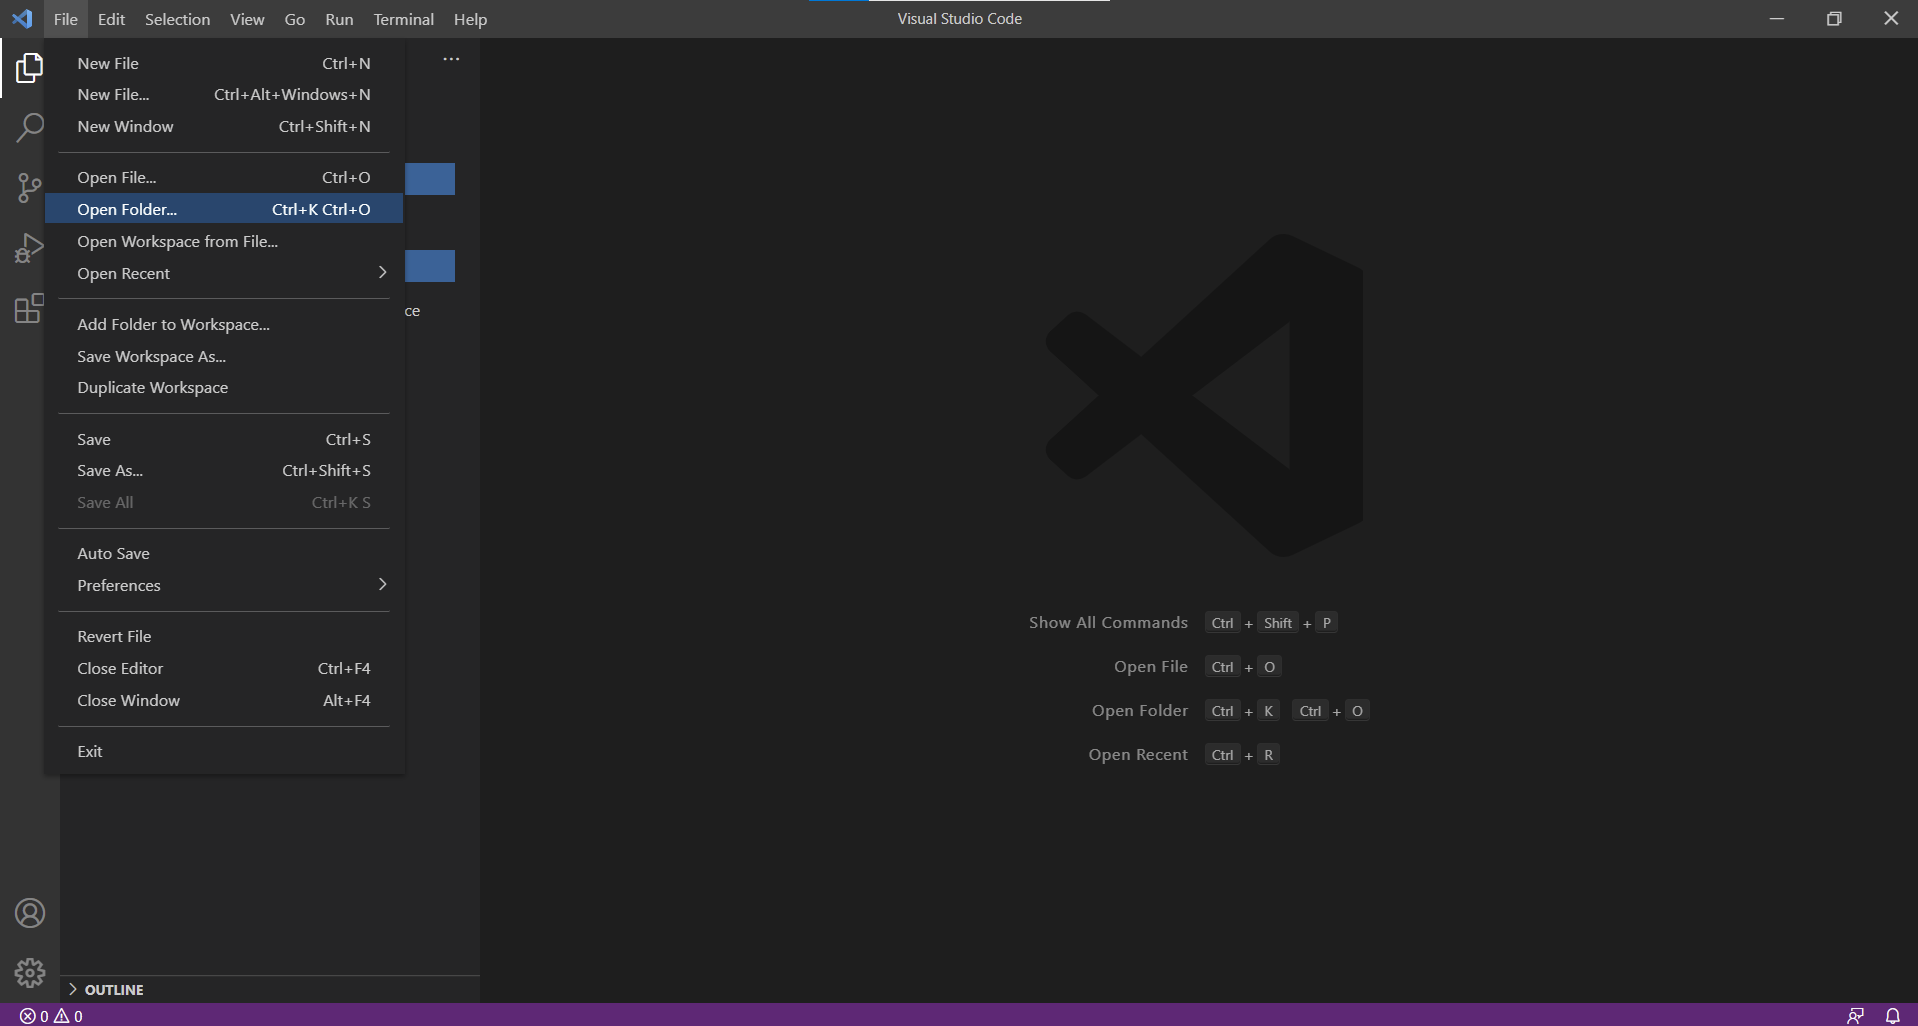Select Close Editor
This screenshot has height=1026, width=1918.
coord(224,668)
